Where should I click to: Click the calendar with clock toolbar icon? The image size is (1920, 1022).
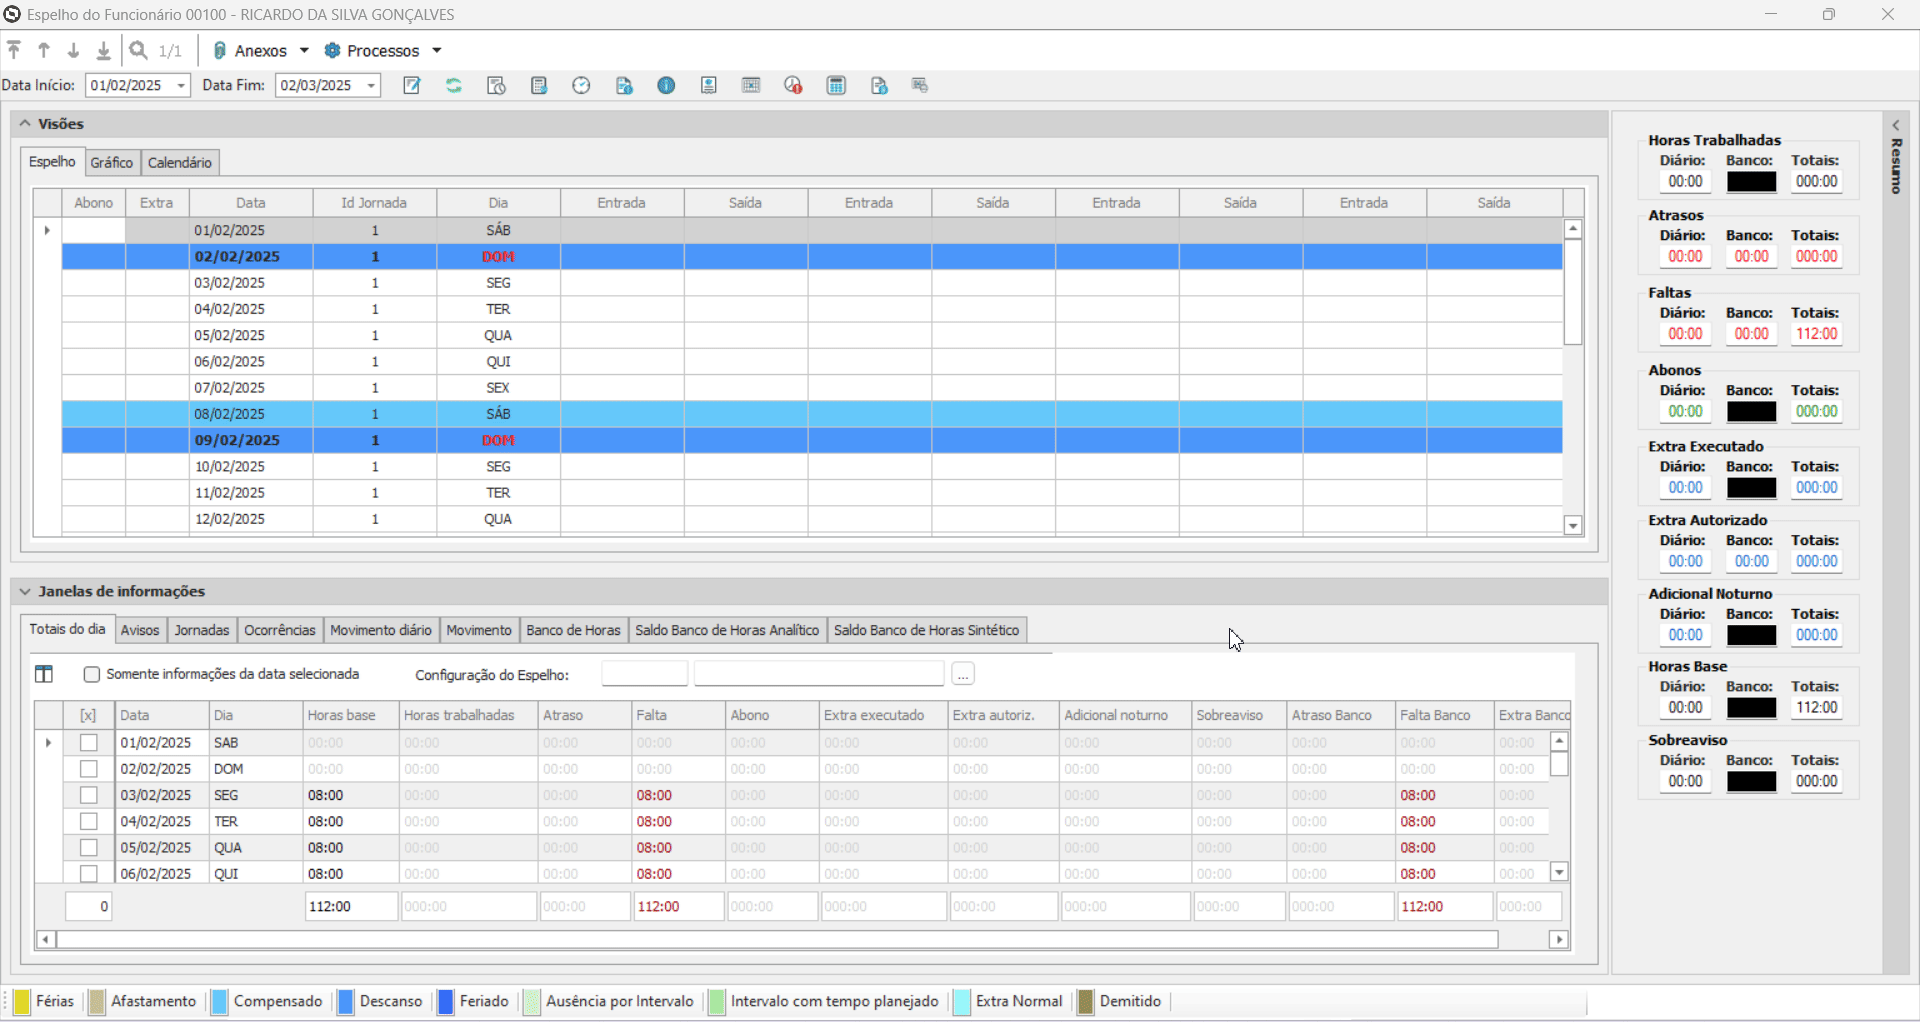496,86
